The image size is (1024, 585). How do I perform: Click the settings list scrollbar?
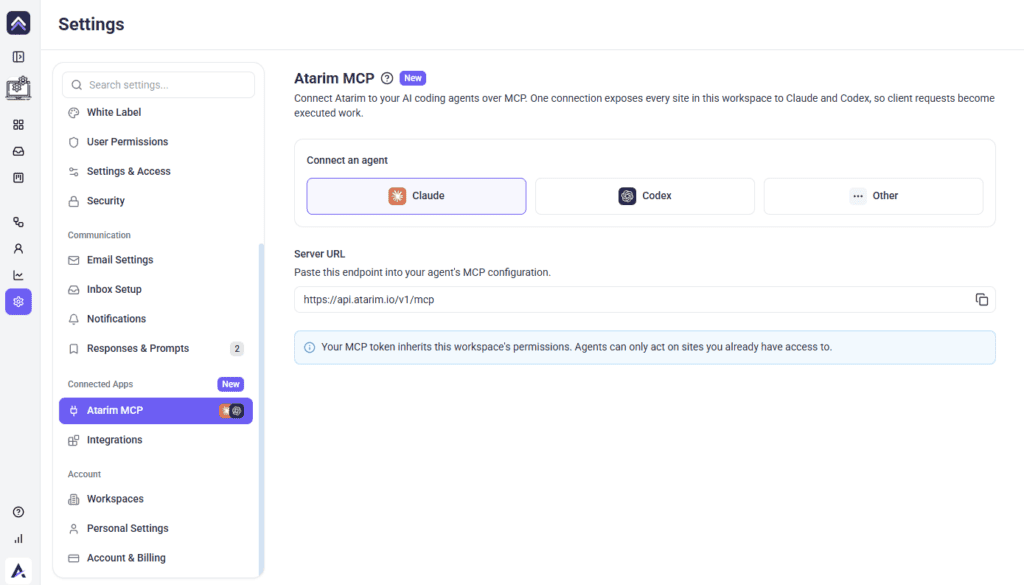[x=261, y=408]
